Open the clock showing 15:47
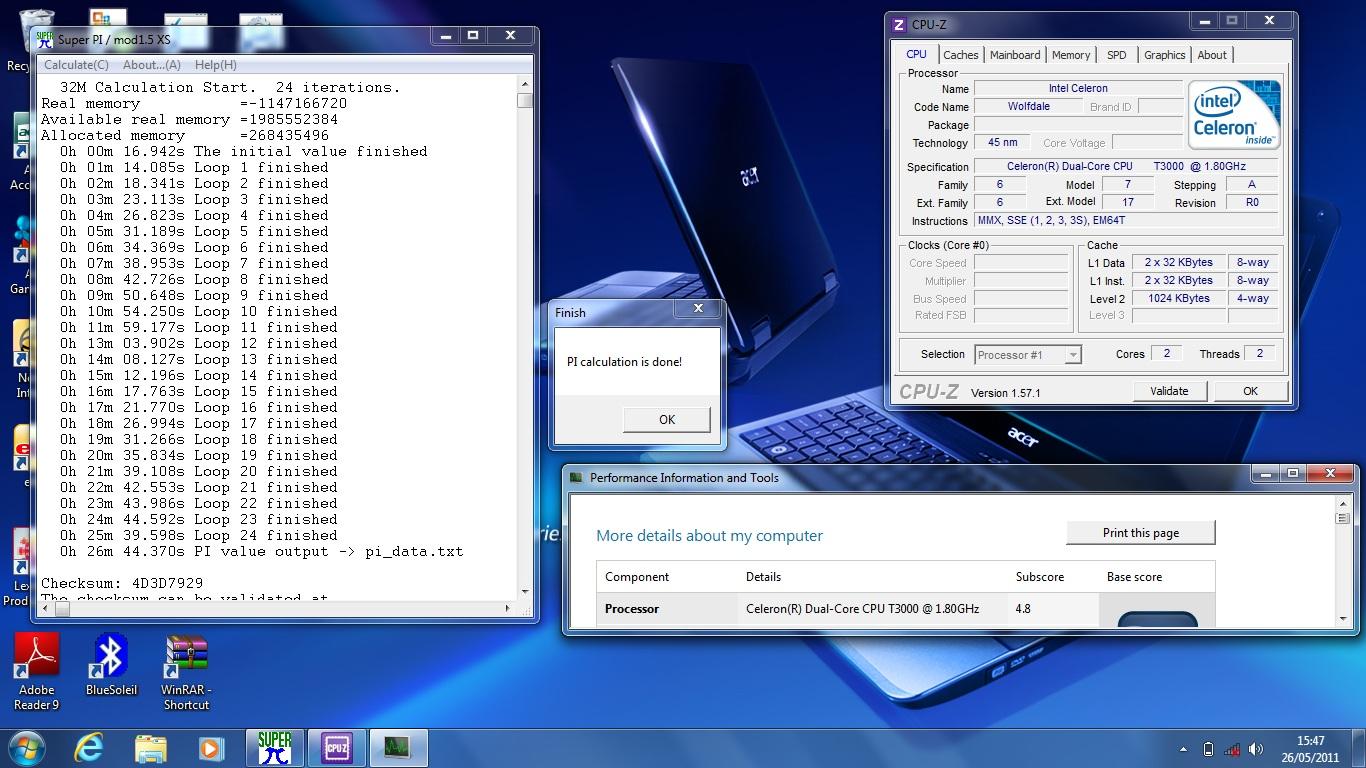The image size is (1366, 768). point(1310,749)
